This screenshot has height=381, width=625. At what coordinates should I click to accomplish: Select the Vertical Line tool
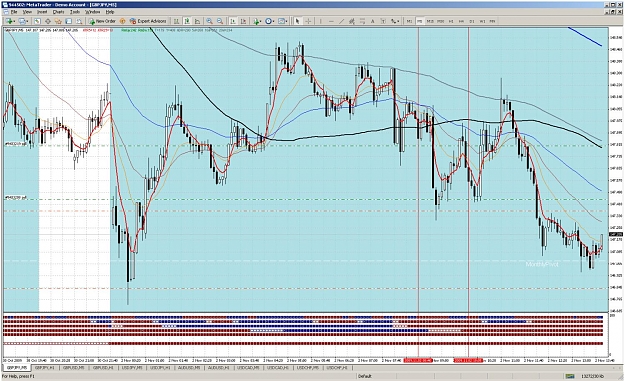[320, 21]
